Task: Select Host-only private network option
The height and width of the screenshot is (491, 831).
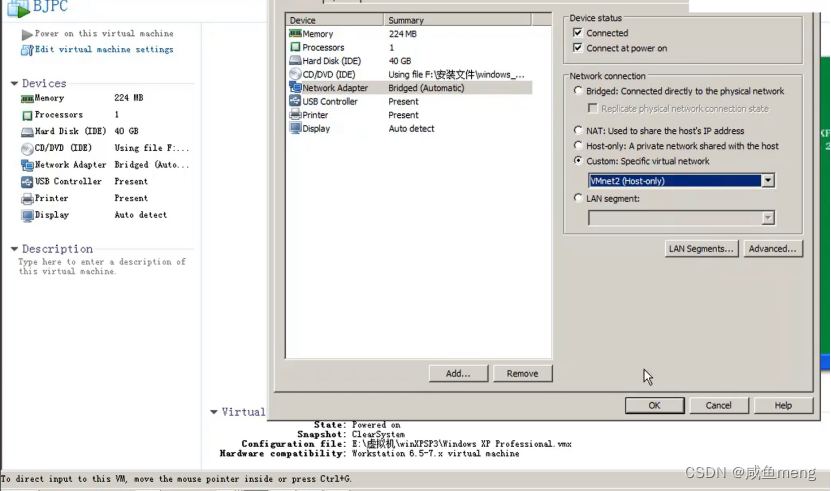Action: click(x=578, y=145)
